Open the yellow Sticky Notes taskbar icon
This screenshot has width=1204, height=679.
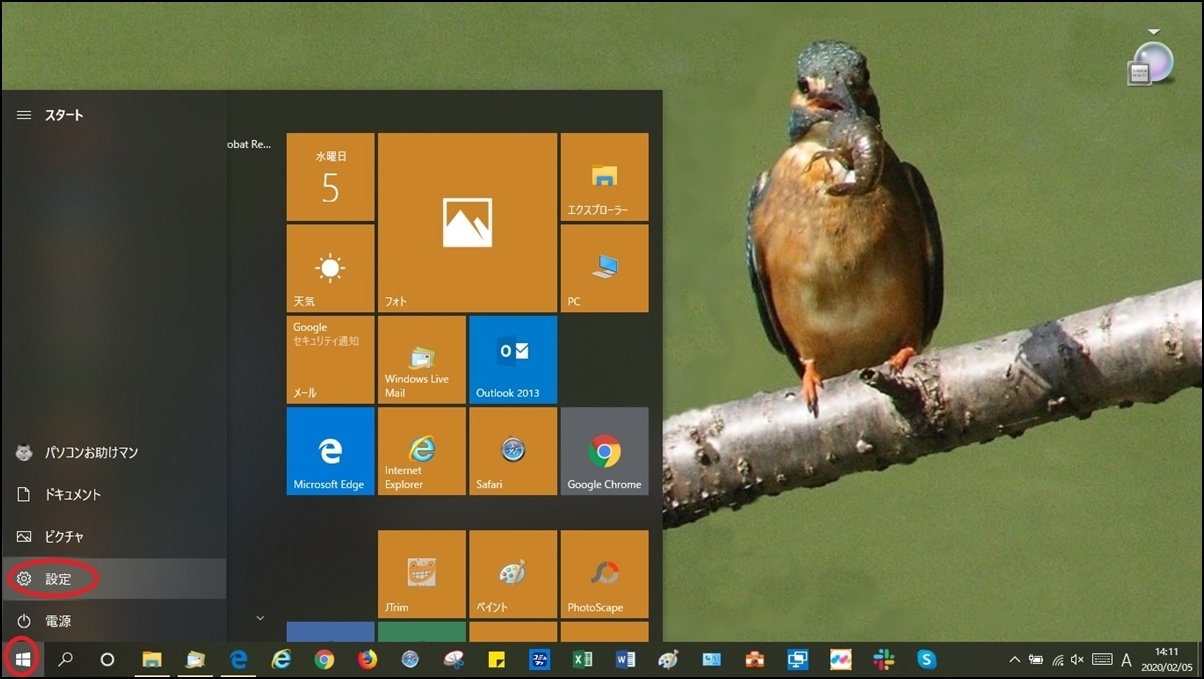point(496,659)
